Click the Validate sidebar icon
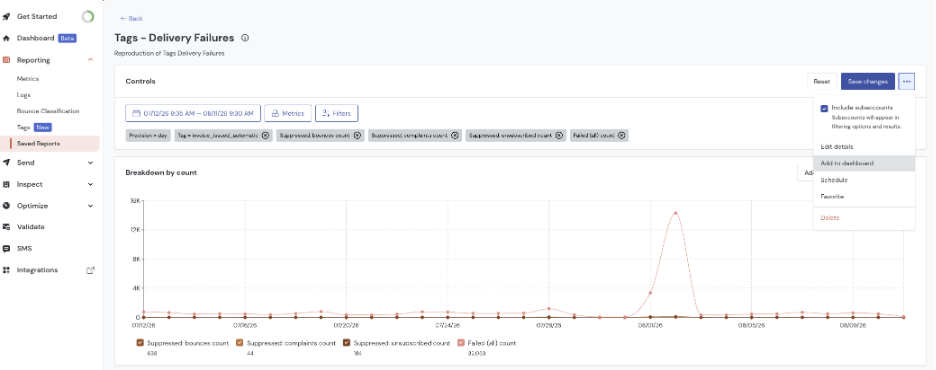This screenshot has height=370, width=936. tap(7, 227)
